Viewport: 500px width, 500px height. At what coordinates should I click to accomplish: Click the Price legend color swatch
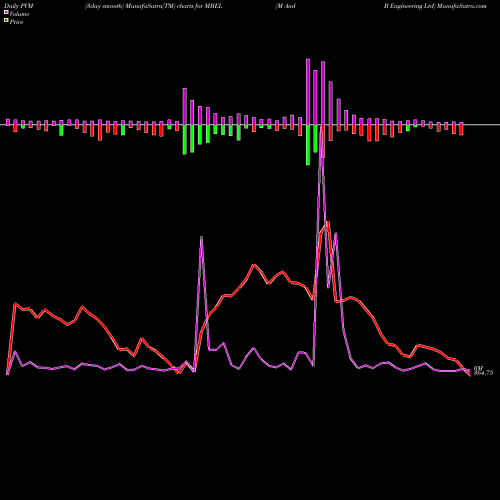tap(6, 21)
